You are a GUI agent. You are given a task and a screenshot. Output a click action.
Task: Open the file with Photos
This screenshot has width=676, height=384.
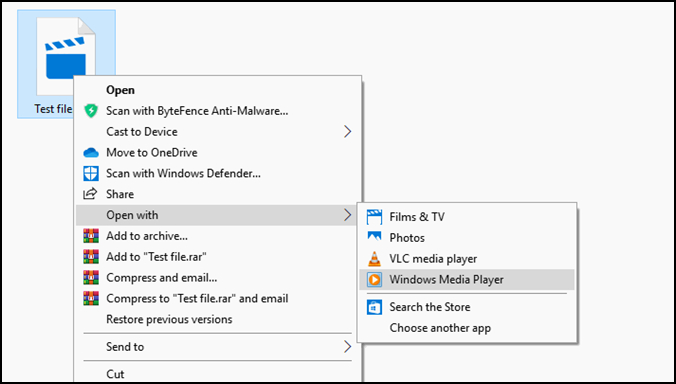click(467, 237)
